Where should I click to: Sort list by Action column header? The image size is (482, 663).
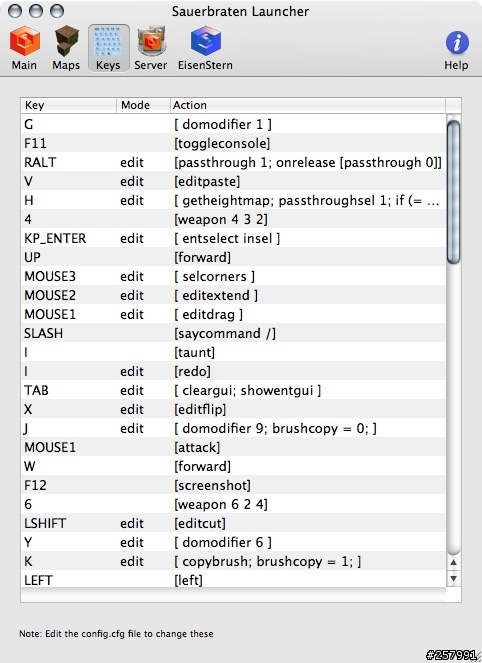click(308, 105)
